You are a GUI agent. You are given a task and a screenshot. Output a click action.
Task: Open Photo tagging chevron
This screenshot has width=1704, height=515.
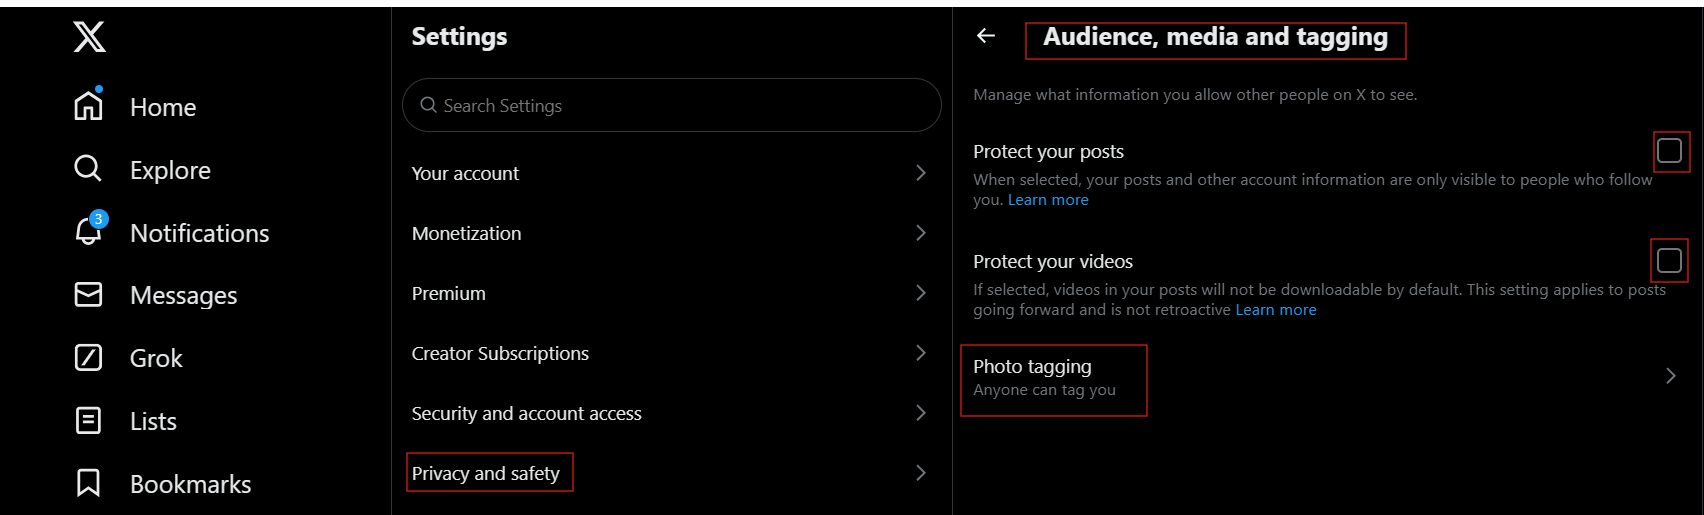click(1670, 376)
